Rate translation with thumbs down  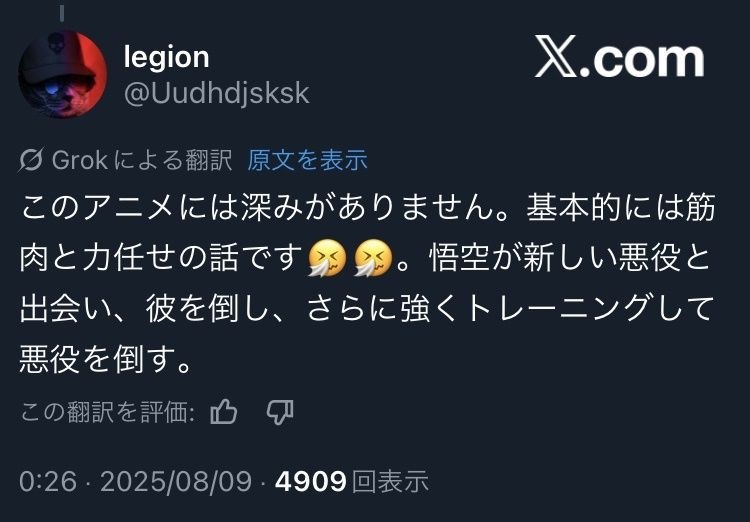tap(280, 412)
